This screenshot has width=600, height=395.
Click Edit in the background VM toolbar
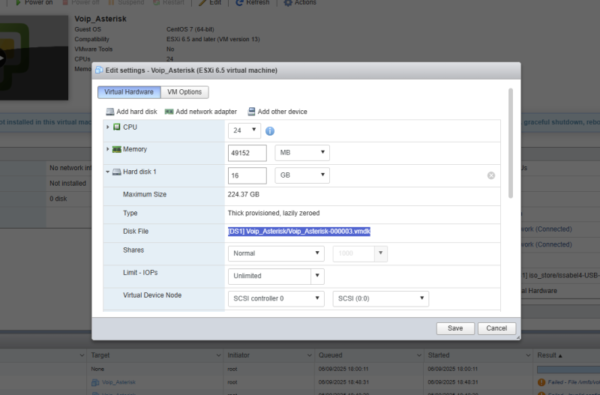(210, 2)
